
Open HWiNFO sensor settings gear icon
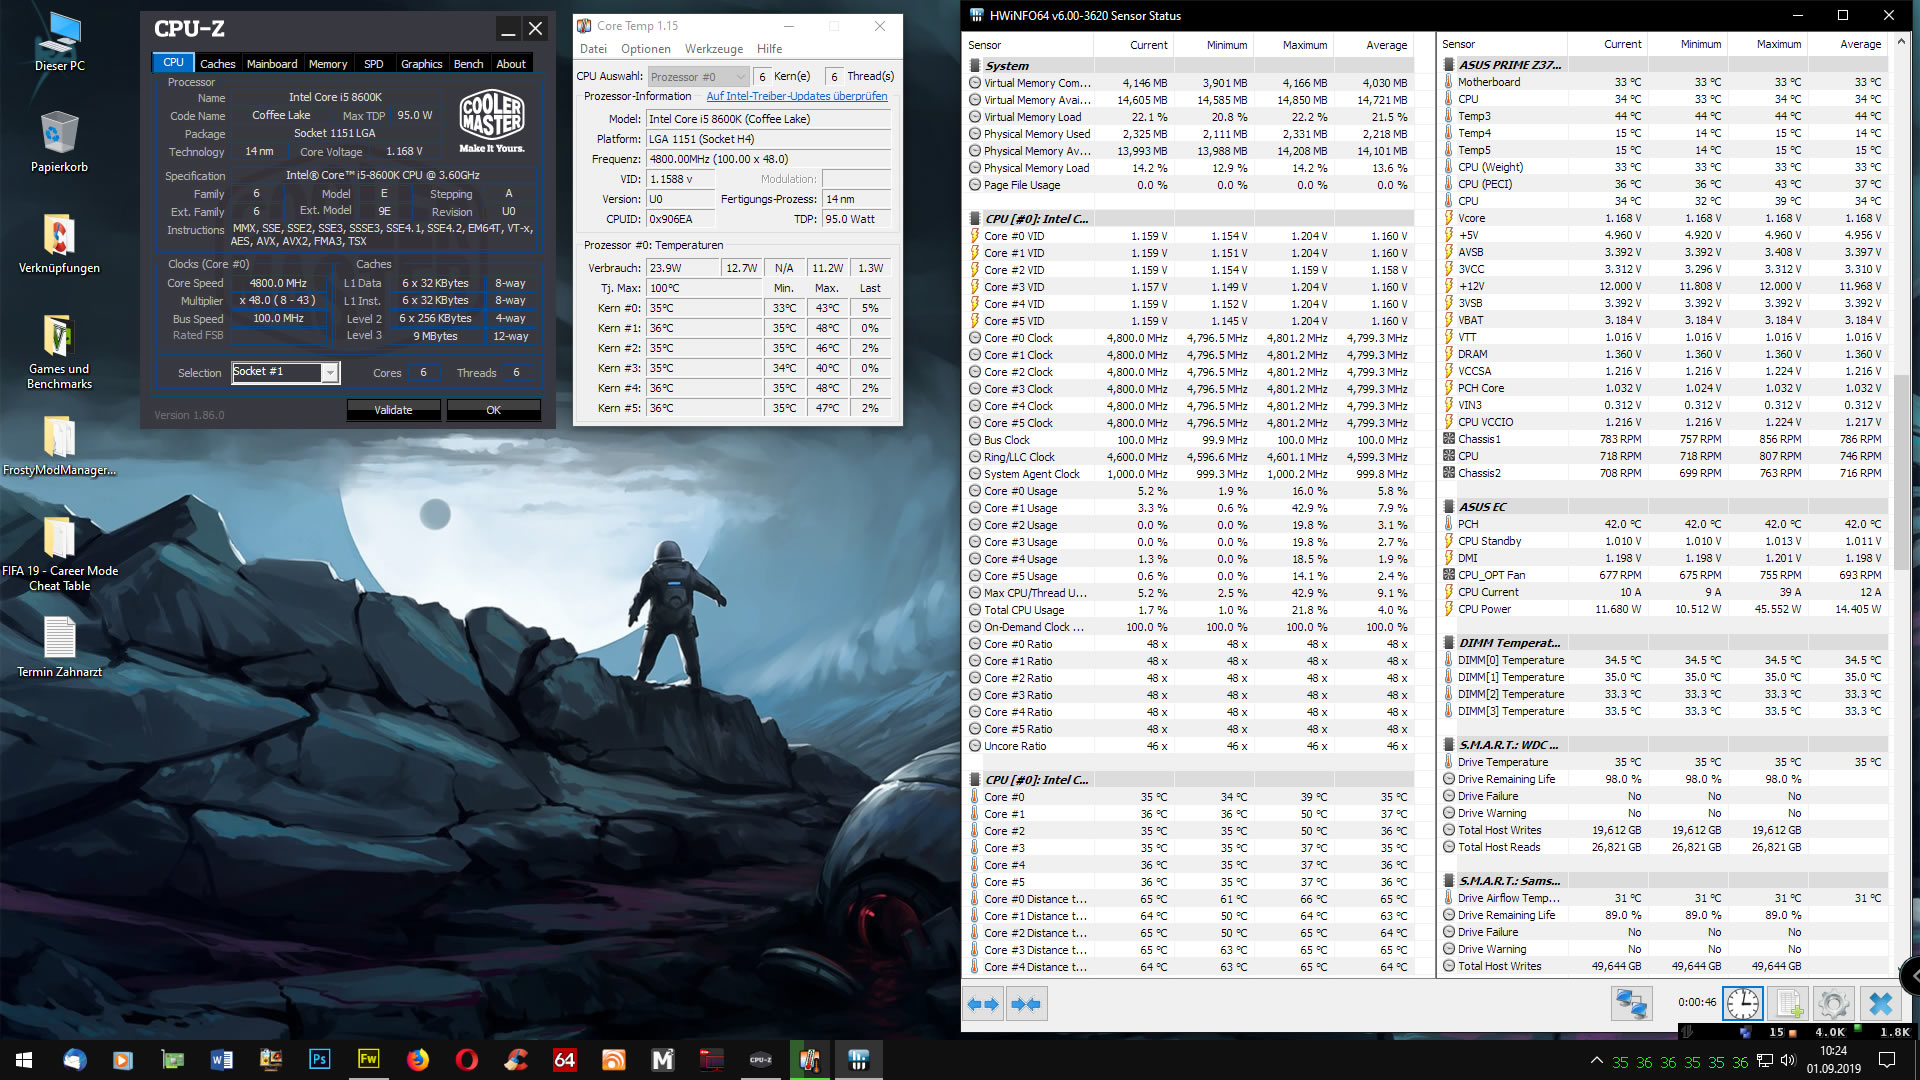(1833, 1003)
